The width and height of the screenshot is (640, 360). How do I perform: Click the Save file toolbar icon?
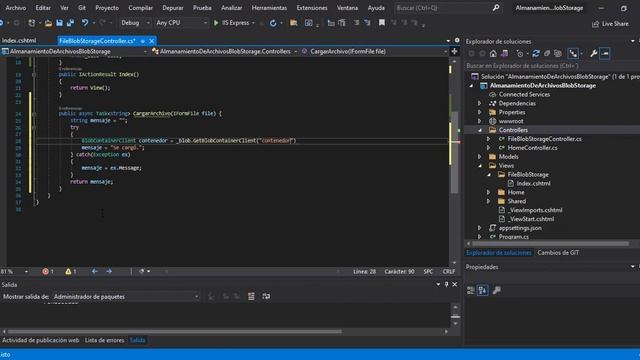pos(60,23)
